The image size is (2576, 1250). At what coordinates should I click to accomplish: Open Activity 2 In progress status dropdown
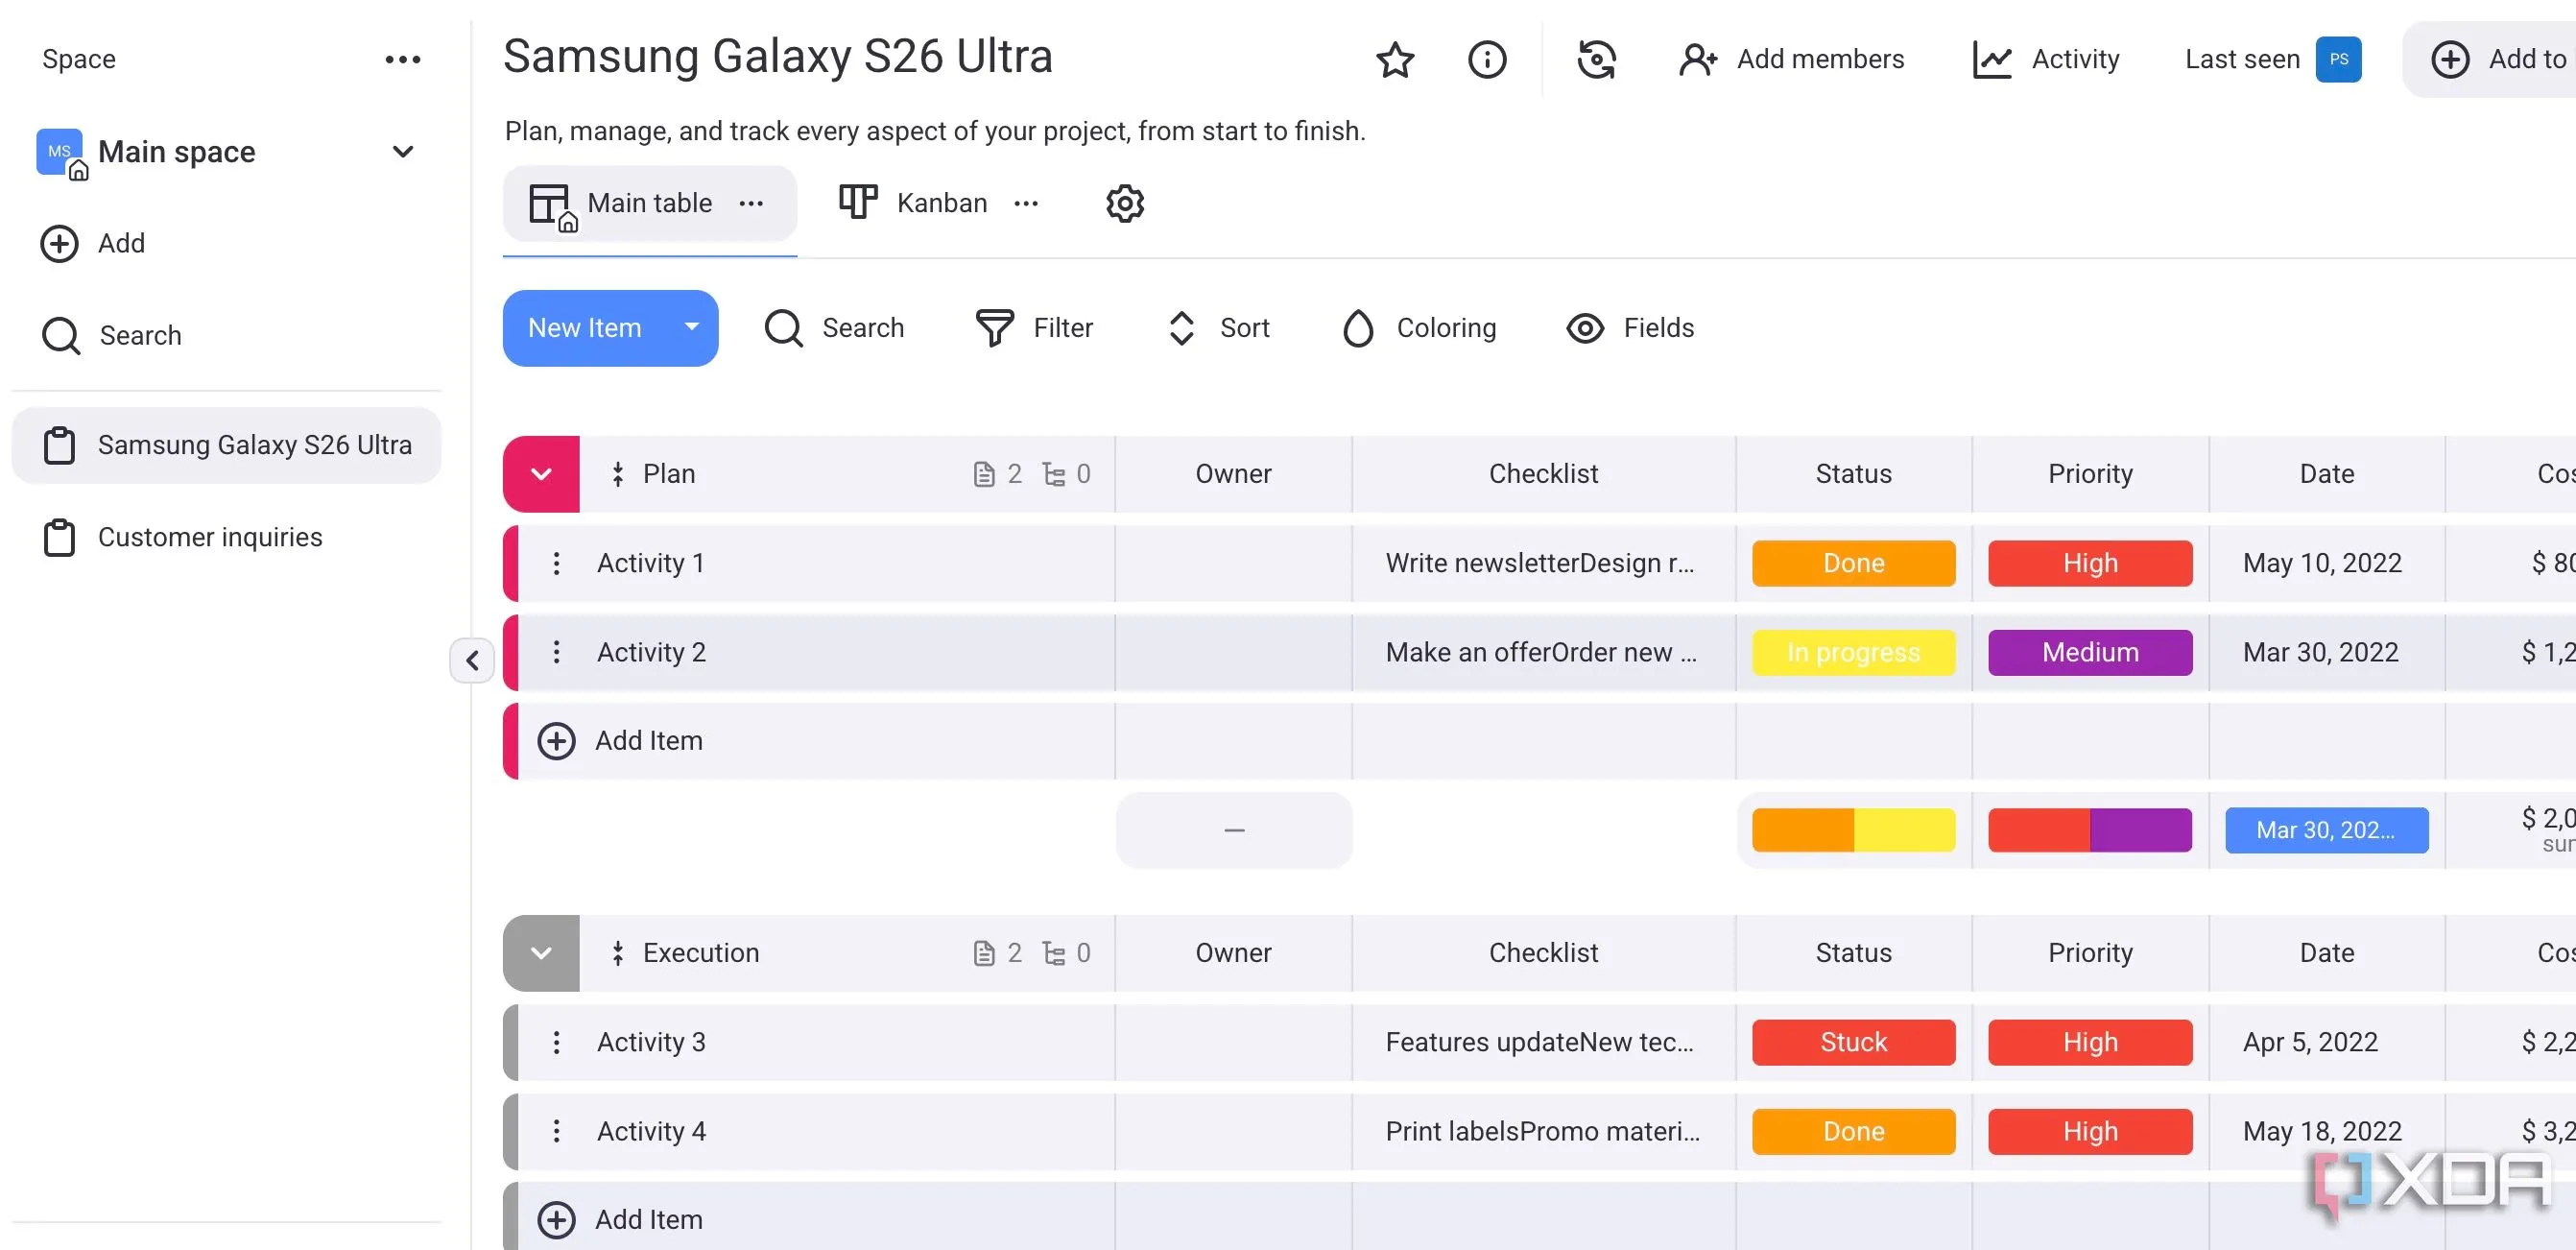(1853, 653)
